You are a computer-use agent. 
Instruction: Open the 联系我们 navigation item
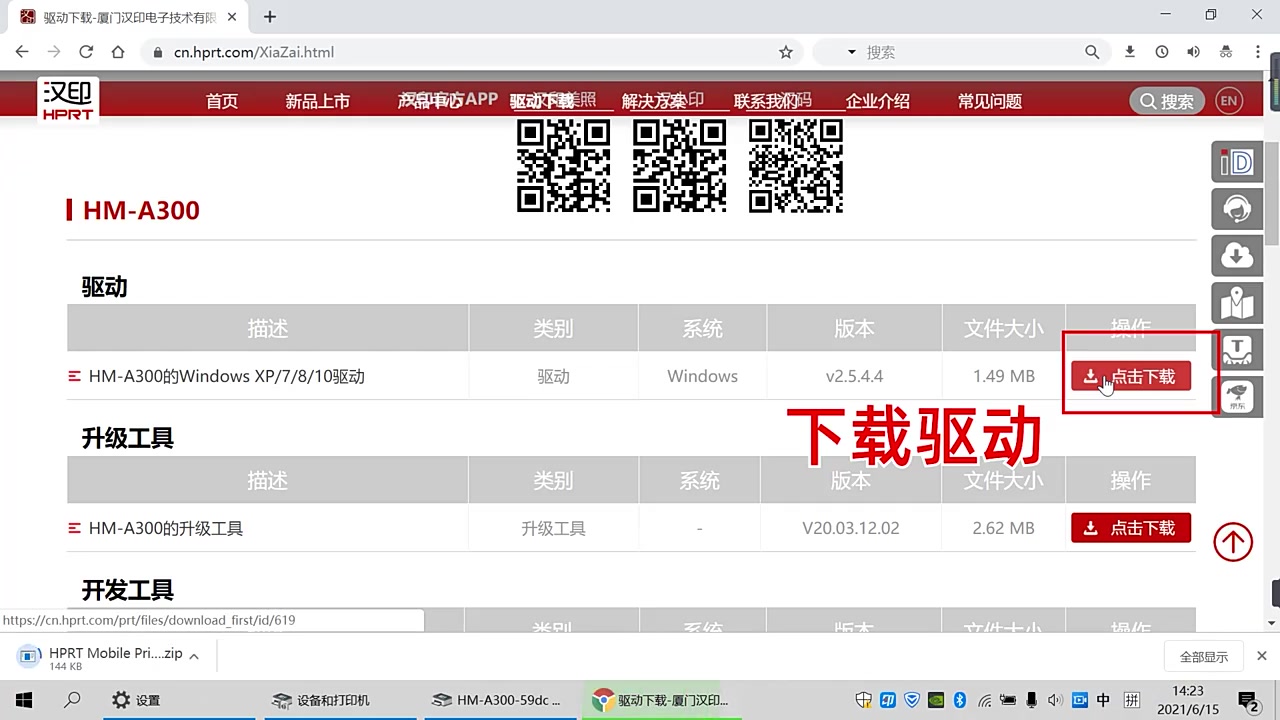(x=766, y=101)
